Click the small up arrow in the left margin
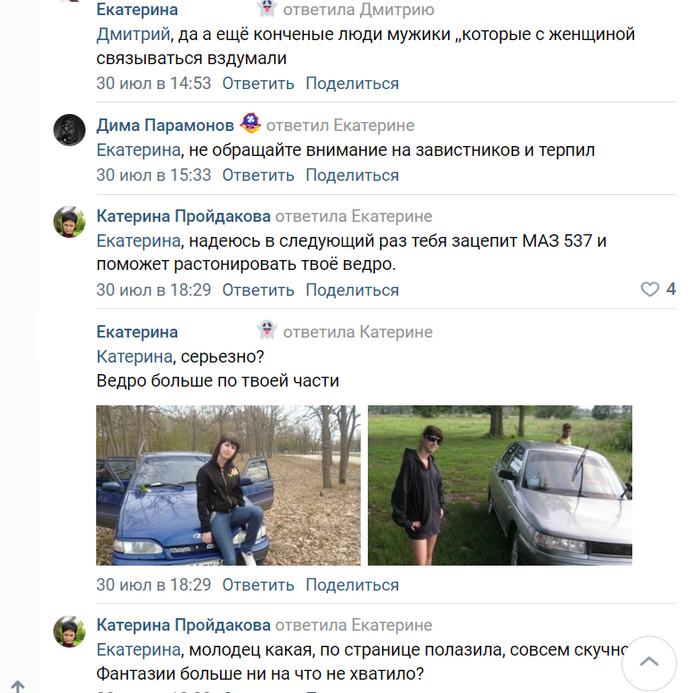This screenshot has height=693, width=700. pos(18,686)
